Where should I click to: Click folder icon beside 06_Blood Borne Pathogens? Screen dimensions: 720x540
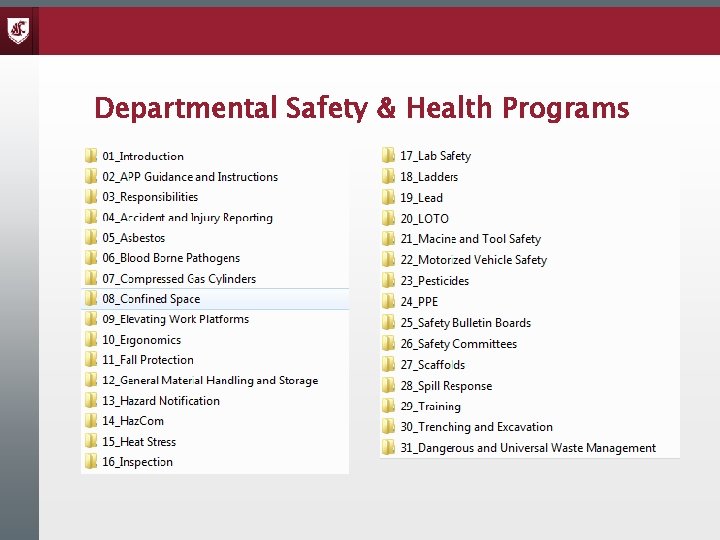point(91,258)
